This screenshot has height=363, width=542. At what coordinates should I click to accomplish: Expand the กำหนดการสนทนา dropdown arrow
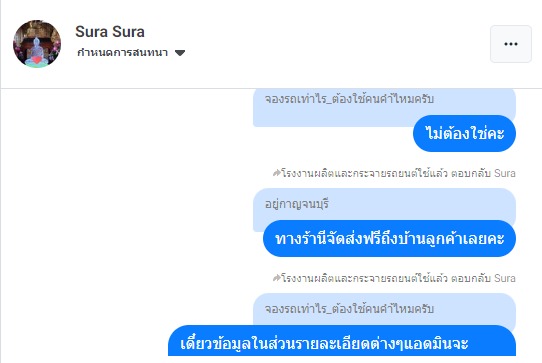(180, 53)
